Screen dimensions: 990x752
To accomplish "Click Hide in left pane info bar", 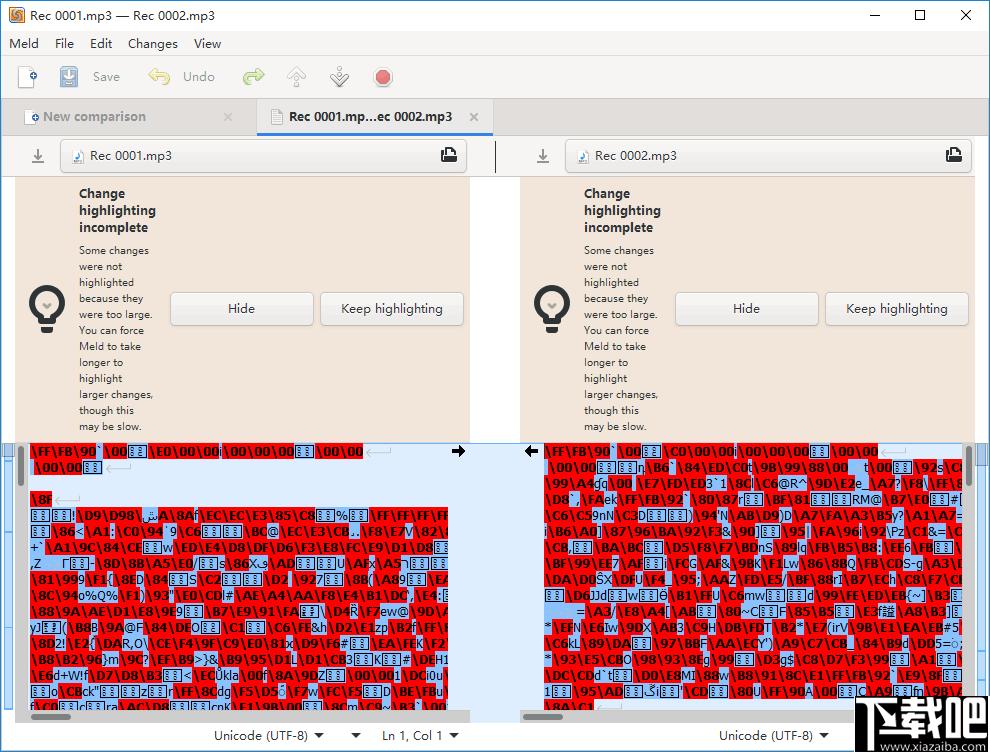I will tap(242, 309).
